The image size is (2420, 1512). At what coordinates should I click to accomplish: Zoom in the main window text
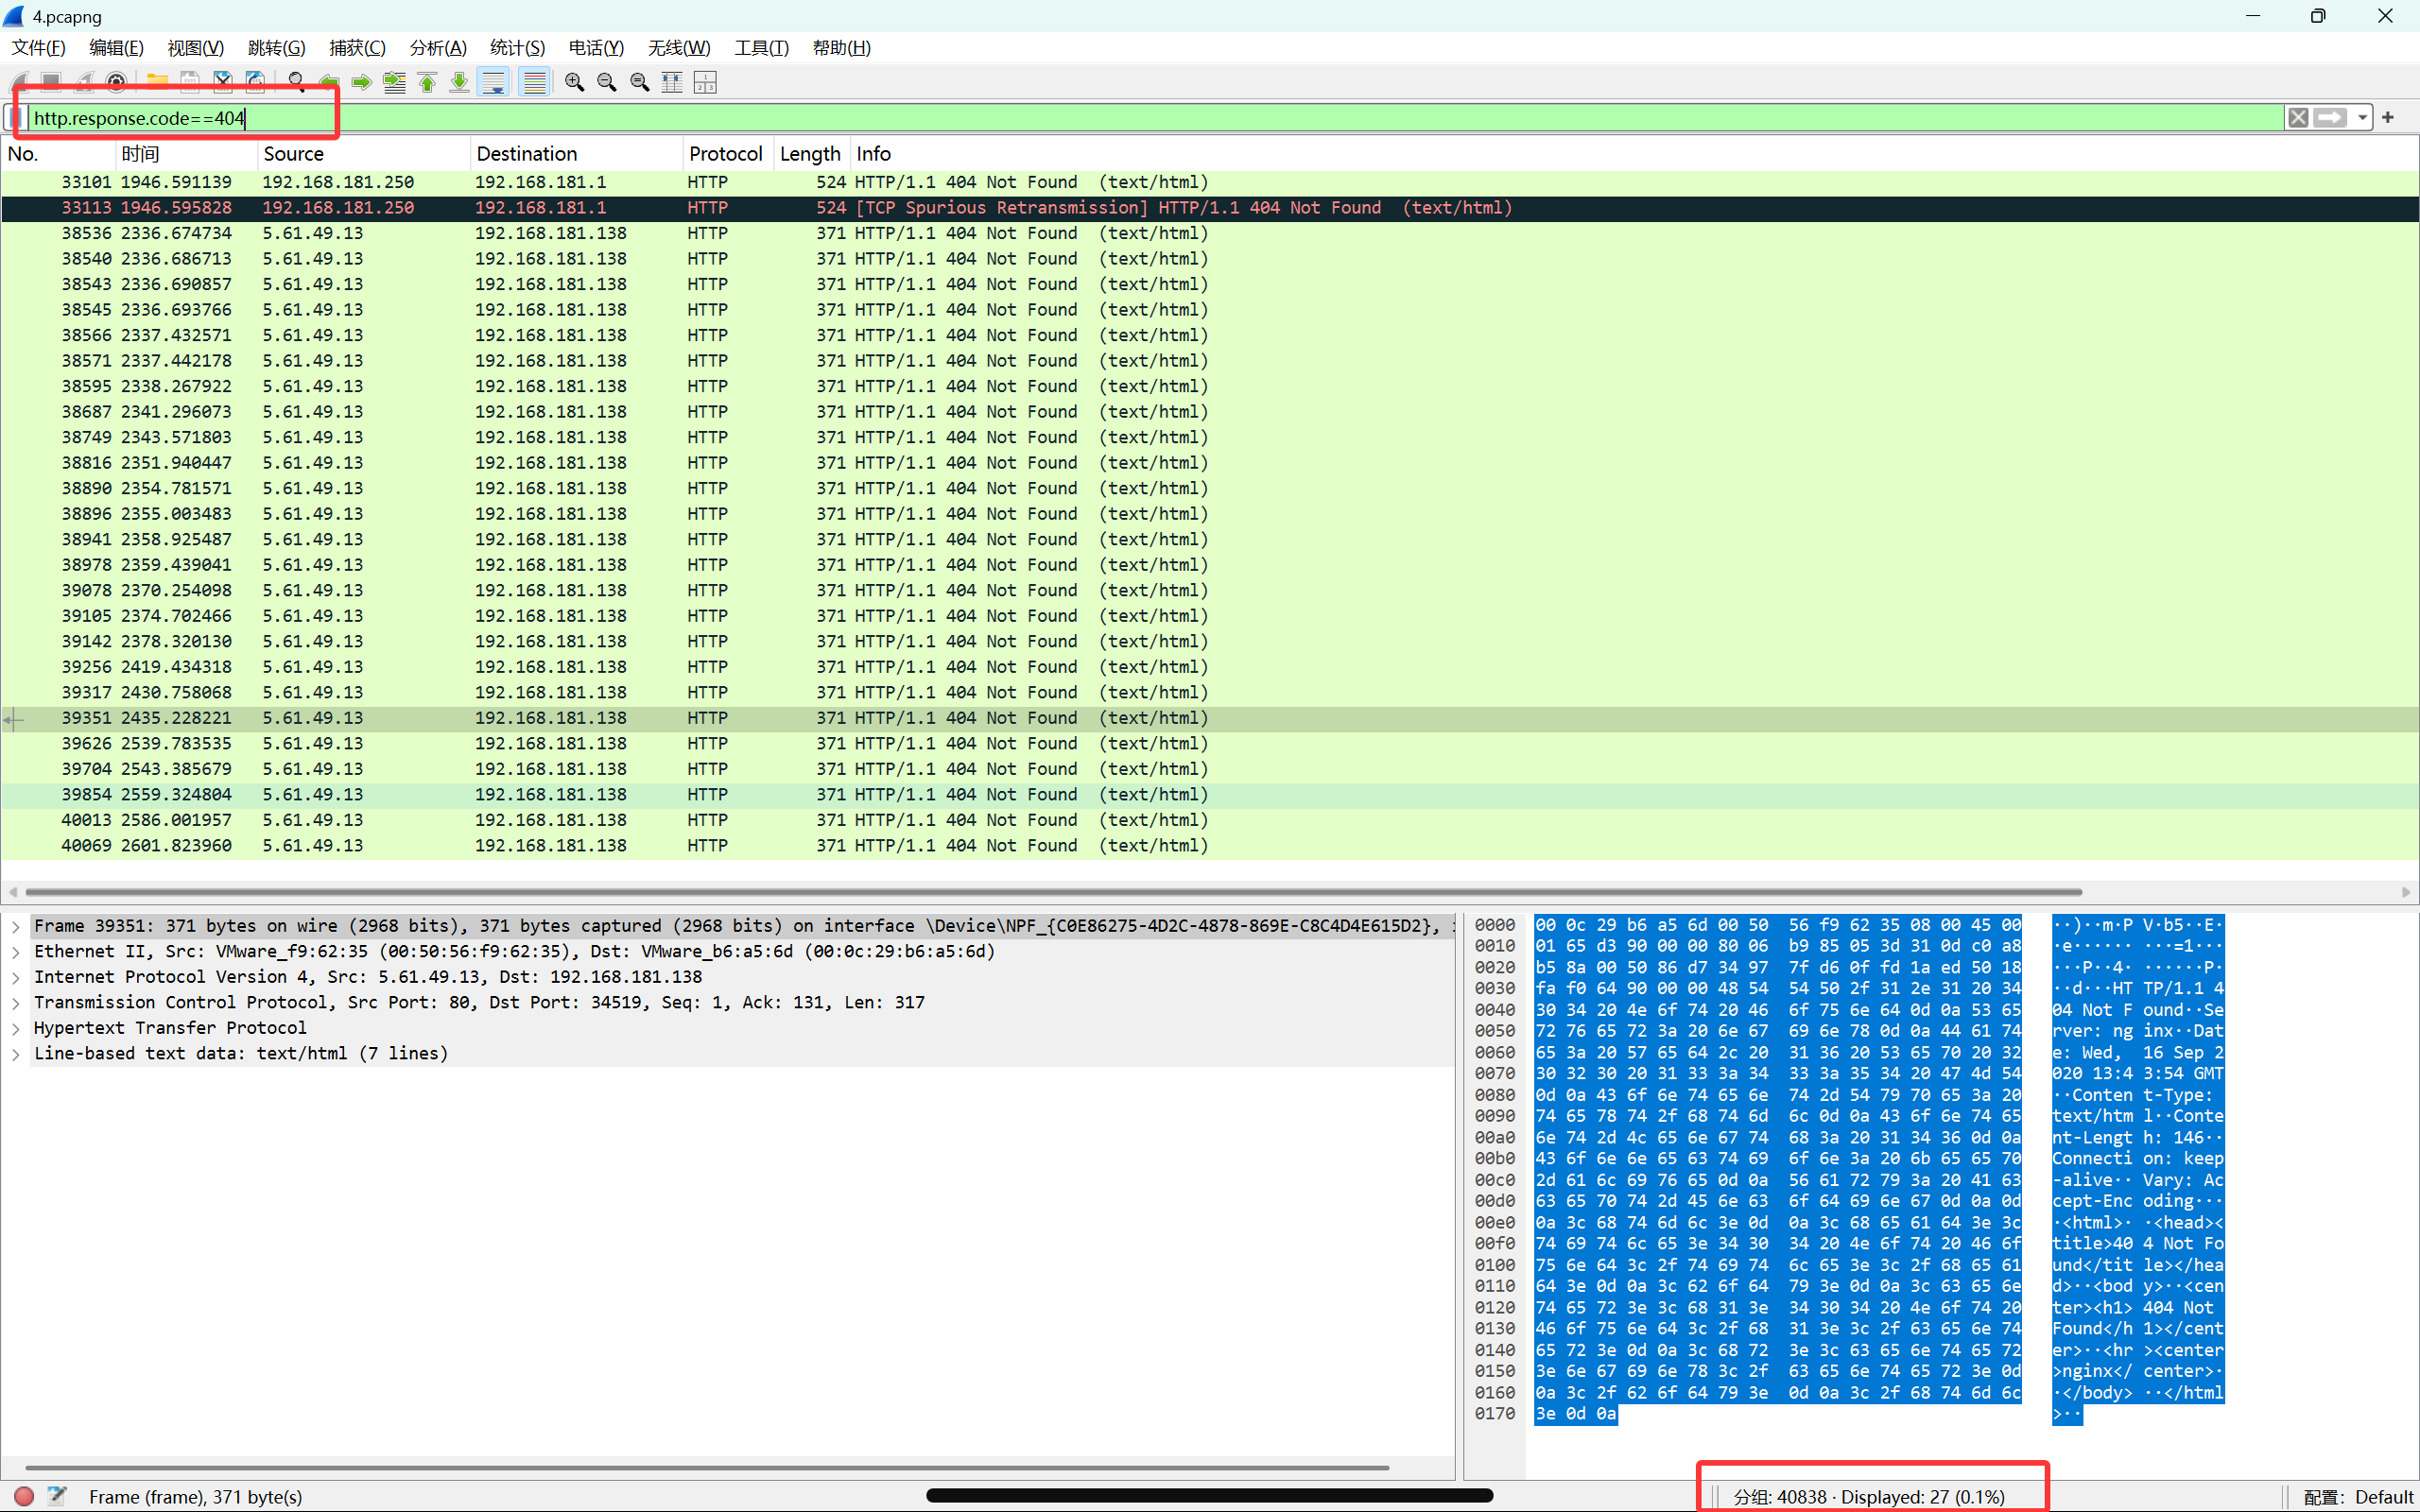tap(574, 82)
